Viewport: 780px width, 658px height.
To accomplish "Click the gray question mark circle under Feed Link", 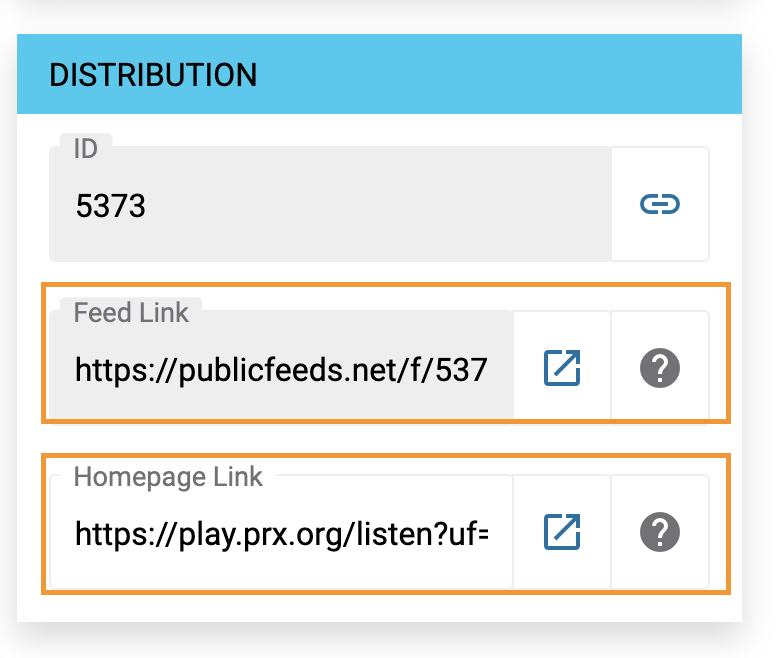I will coord(660,368).
